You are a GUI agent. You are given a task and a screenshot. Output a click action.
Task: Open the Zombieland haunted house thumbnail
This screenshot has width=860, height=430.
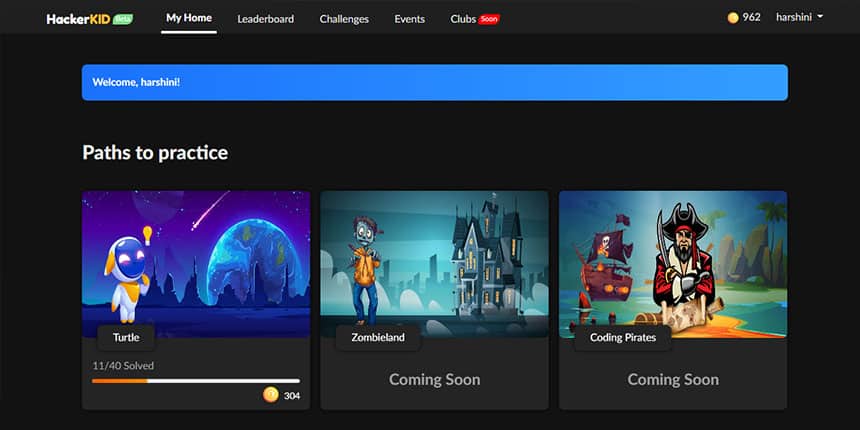(x=434, y=264)
